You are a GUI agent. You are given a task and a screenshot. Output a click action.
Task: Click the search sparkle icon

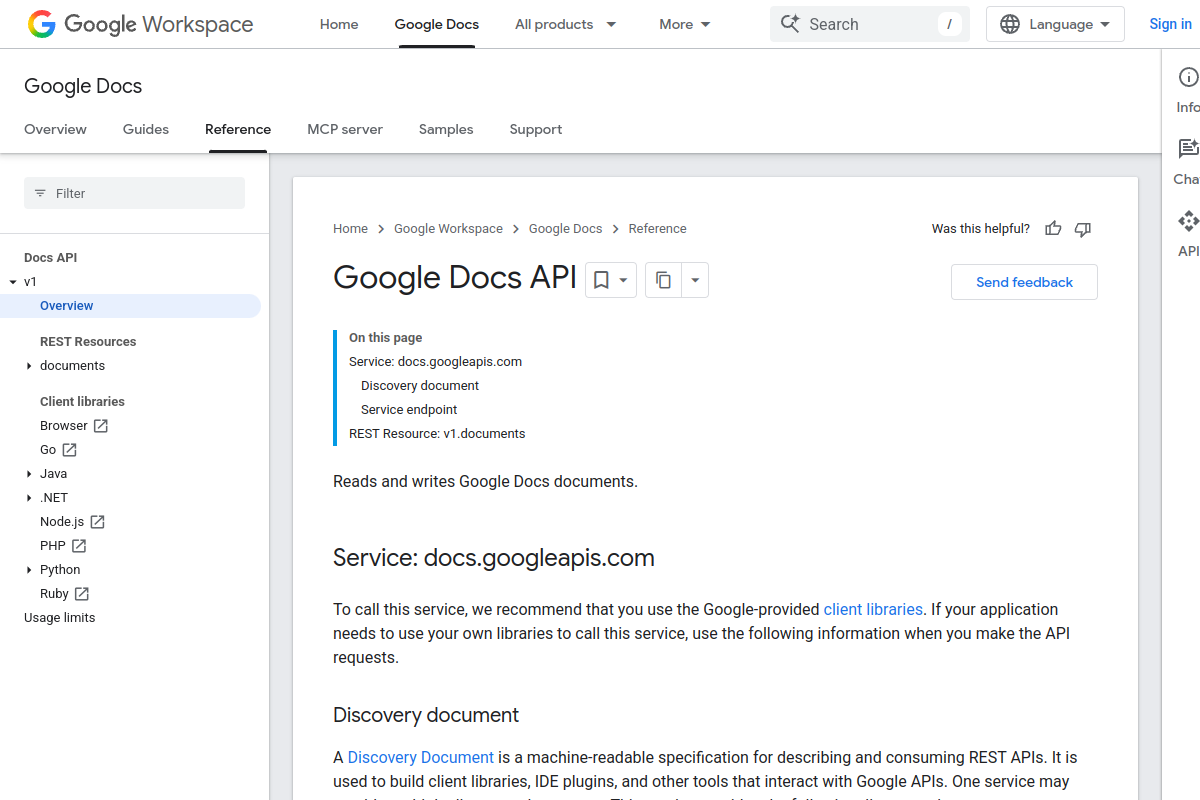tap(790, 24)
